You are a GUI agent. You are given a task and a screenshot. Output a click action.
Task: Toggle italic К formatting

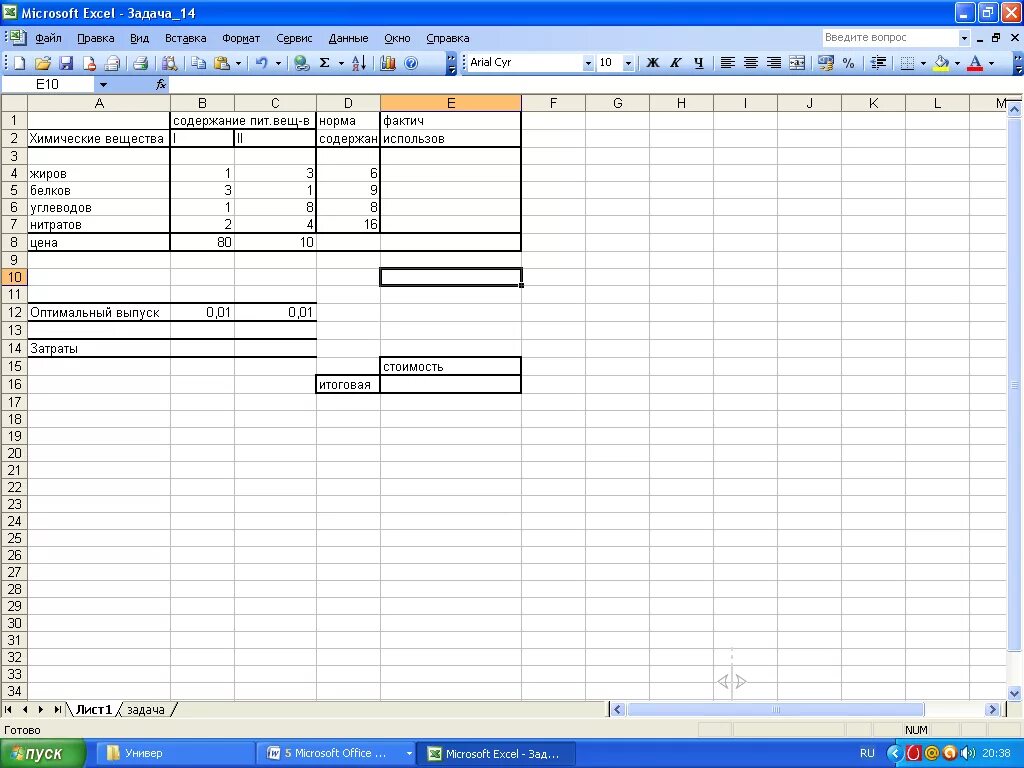(675, 63)
